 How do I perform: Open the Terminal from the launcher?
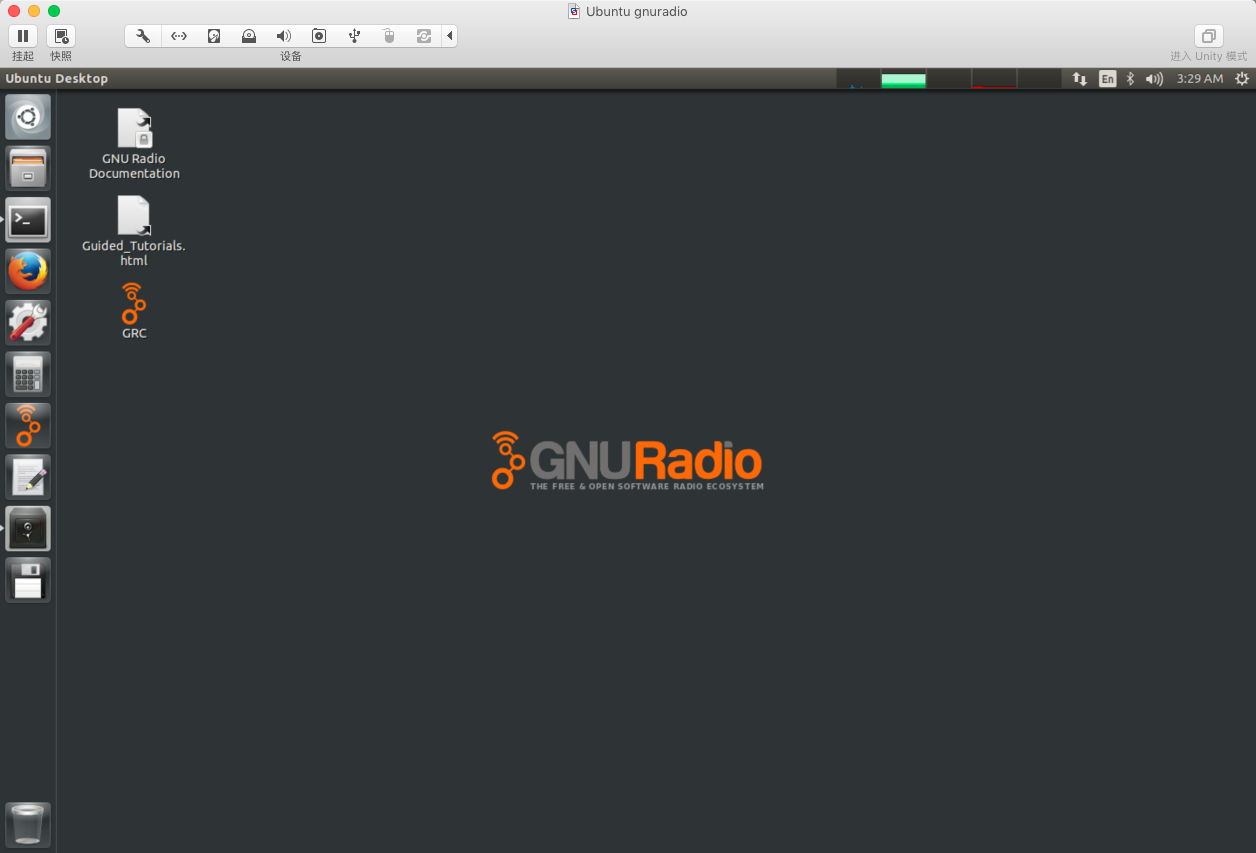(28, 220)
